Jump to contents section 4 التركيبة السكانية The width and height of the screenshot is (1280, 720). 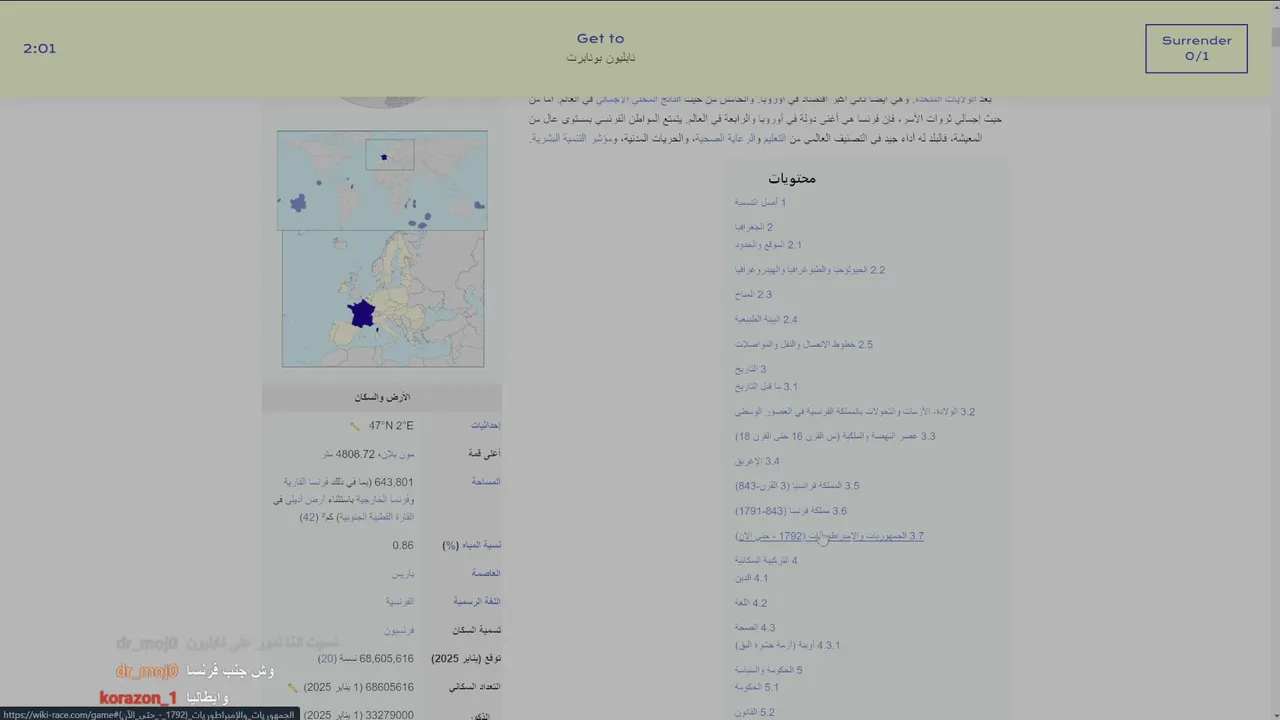(x=766, y=561)
